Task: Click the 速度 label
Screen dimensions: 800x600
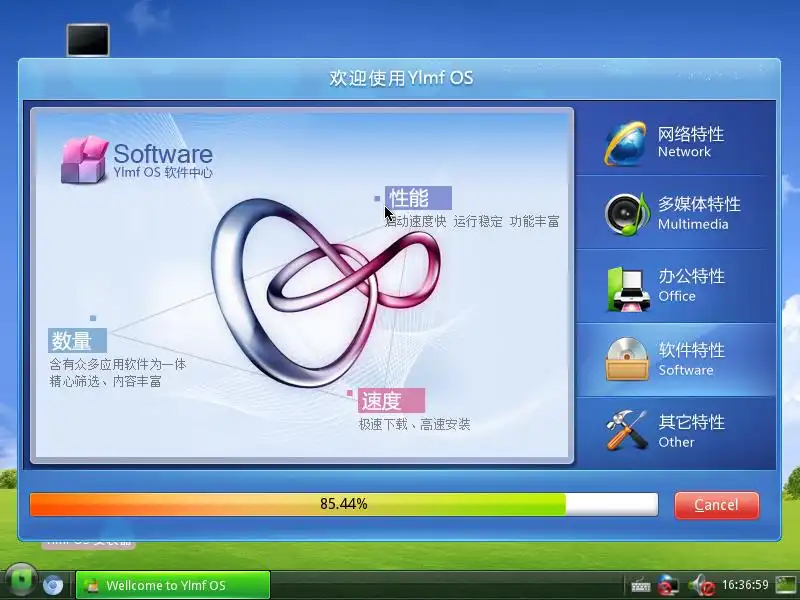Action: (x=391, y=401)
